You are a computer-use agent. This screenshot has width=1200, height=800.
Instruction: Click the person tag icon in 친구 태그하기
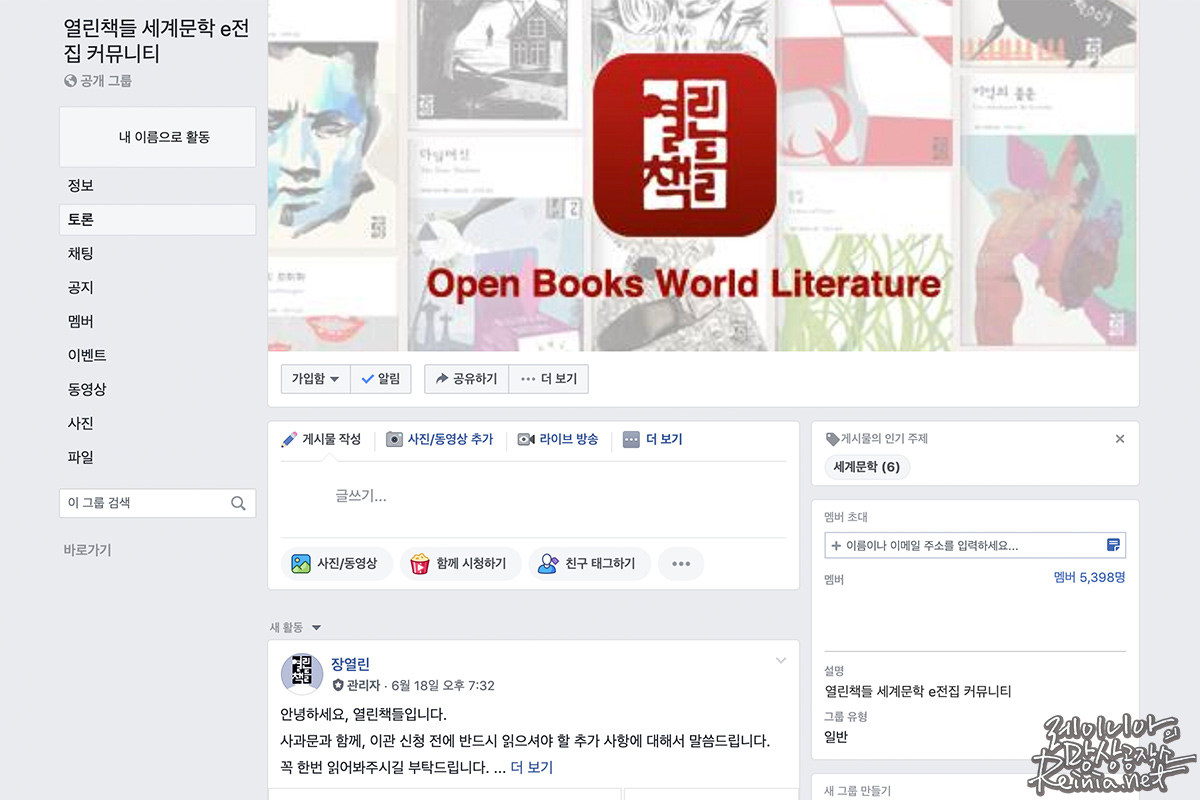coord(547,564)
